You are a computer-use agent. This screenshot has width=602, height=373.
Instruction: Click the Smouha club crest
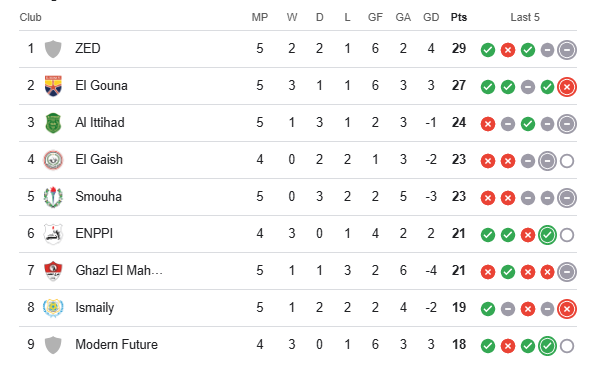tap(53, 197)
